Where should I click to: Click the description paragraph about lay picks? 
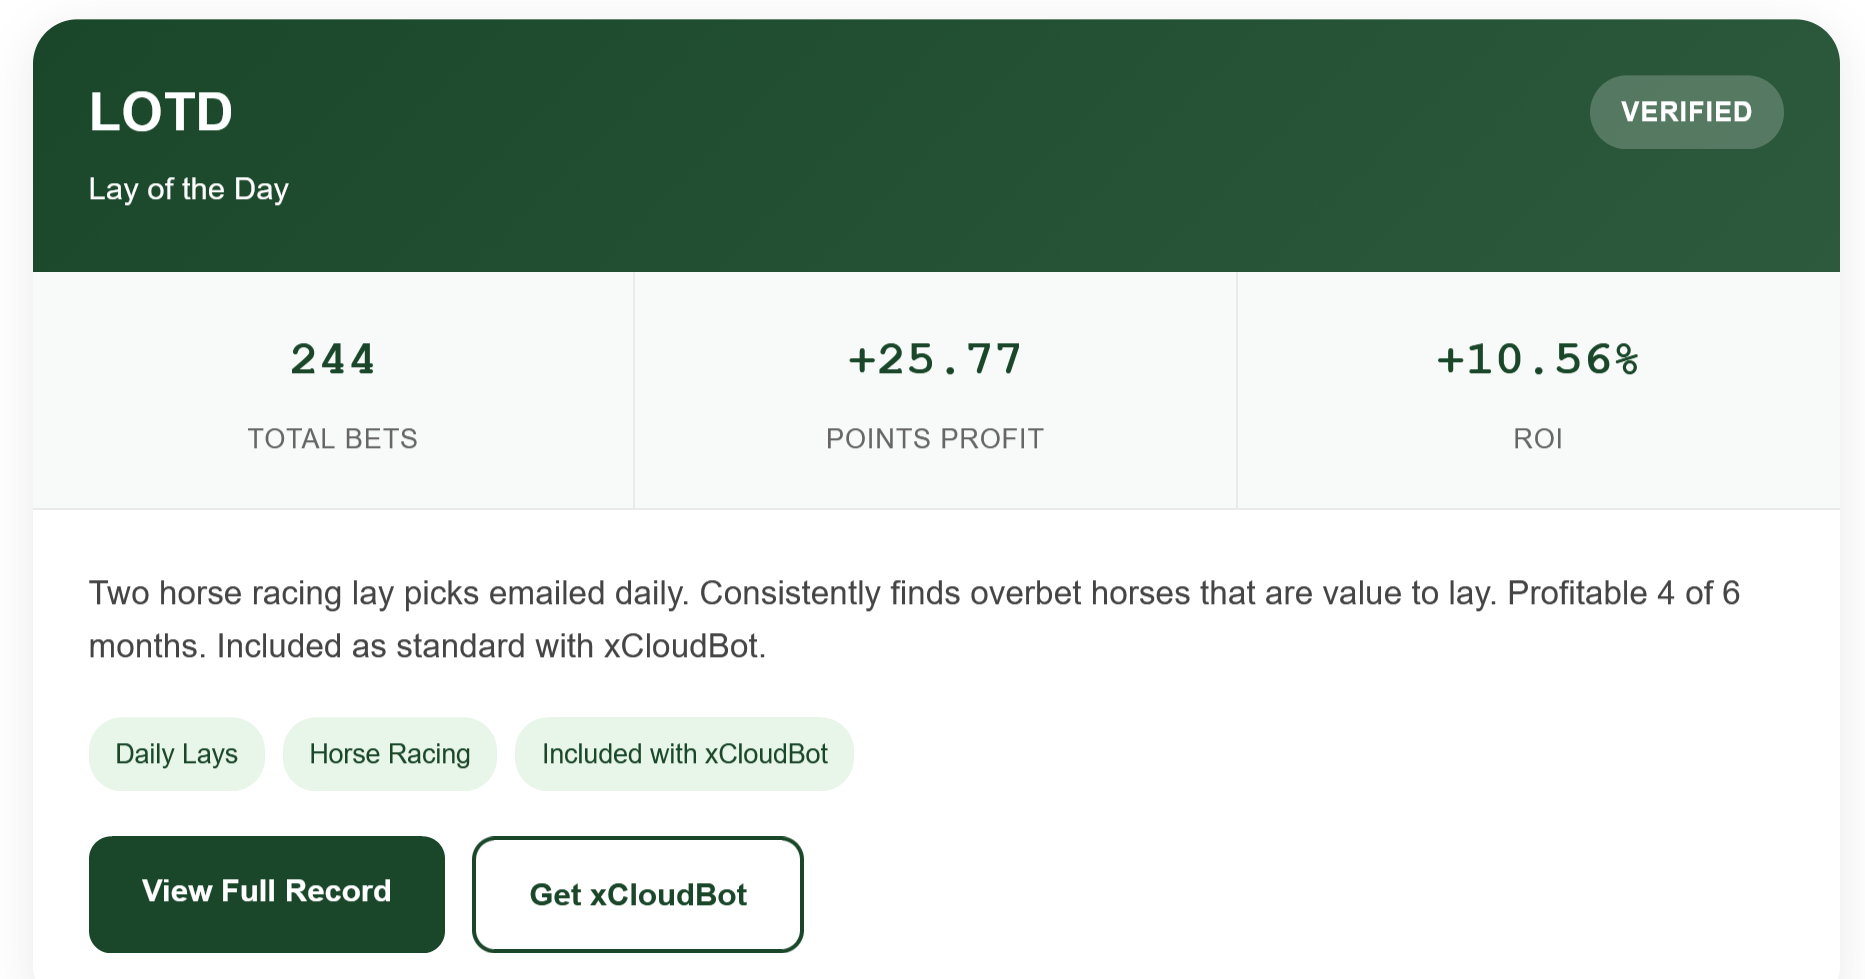(900, 594)
